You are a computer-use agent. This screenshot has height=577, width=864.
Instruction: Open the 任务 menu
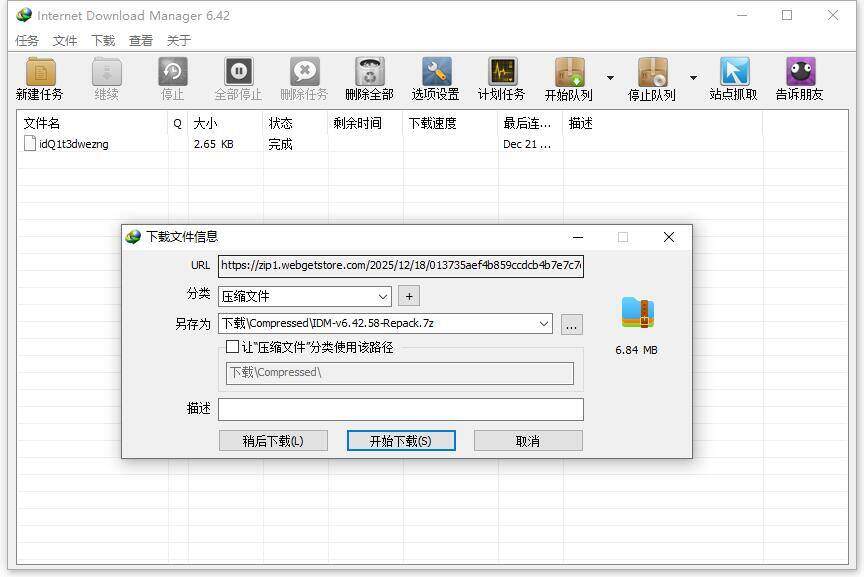click(27, 41)
